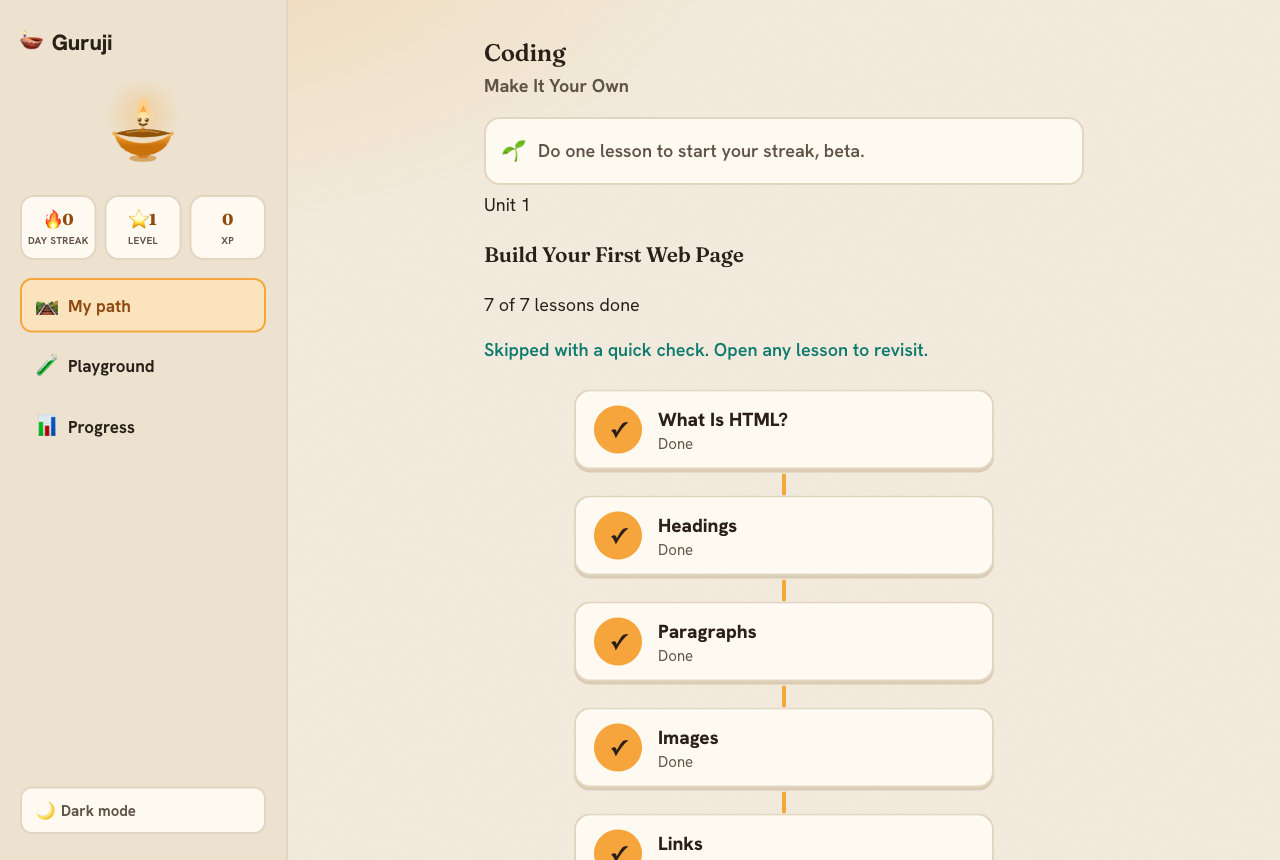
Task: Open the Headings lesson
Action: pyautogui.click(x=784, y=536)
